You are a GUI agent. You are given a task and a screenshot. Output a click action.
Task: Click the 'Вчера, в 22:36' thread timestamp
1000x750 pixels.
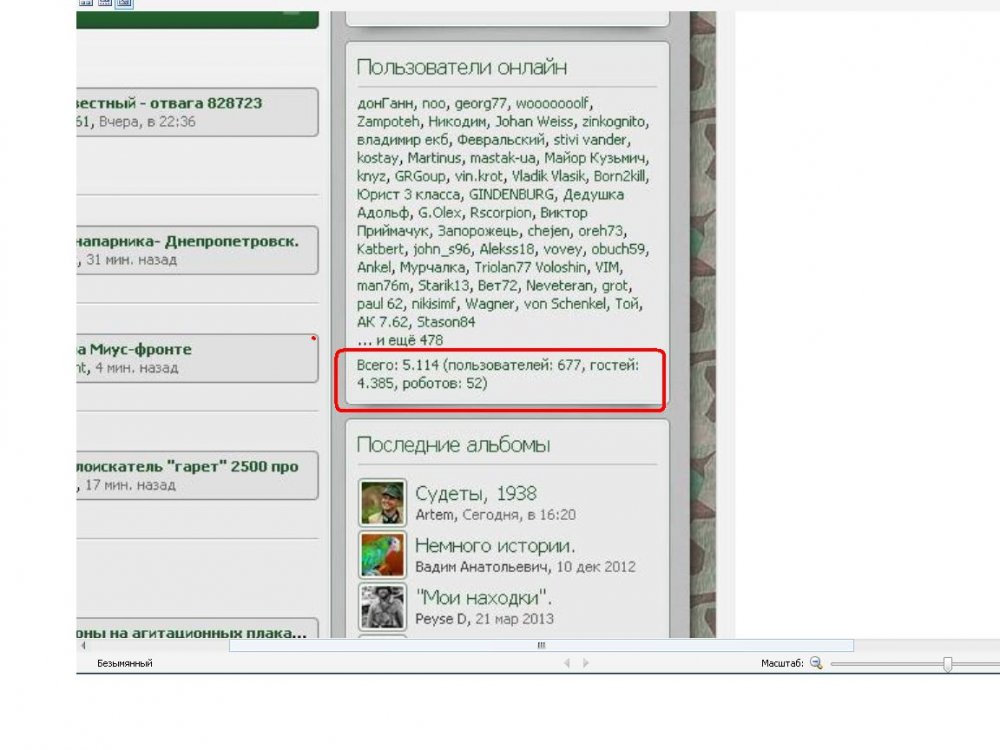click(147, 122)
